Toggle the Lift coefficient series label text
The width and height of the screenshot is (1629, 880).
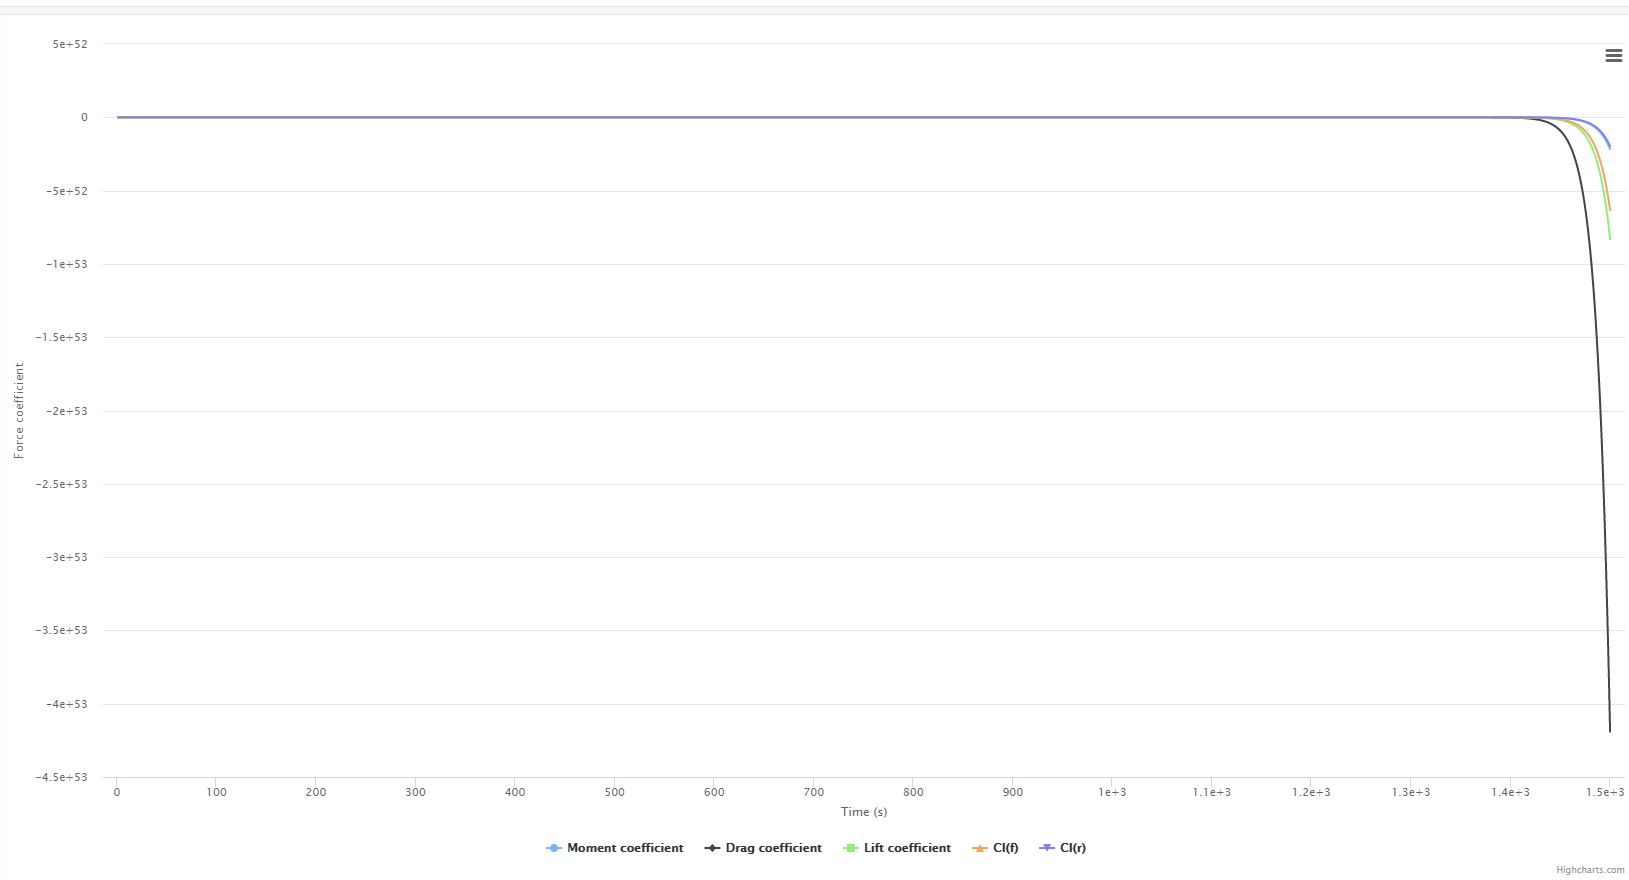[907, 848]
